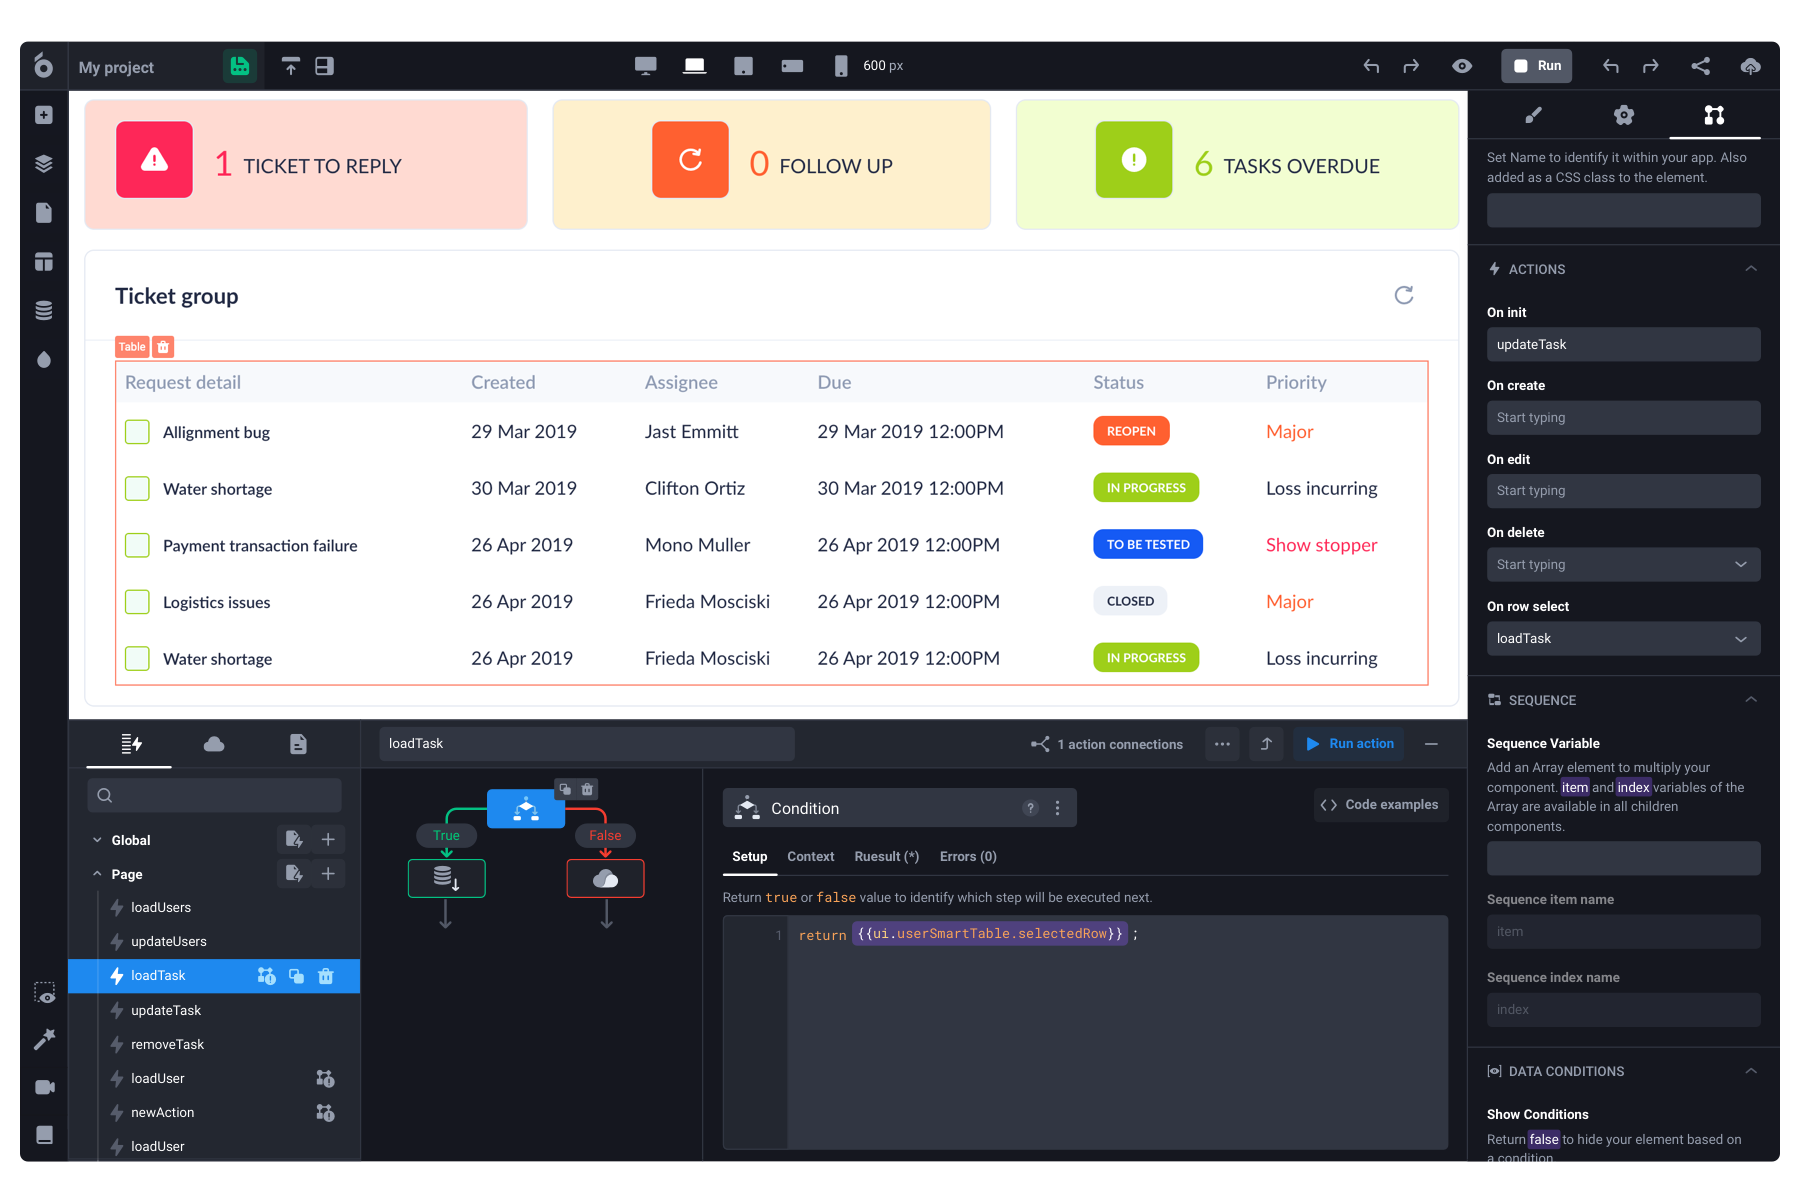Click the cloud upload icon top right

point(1750,65)
